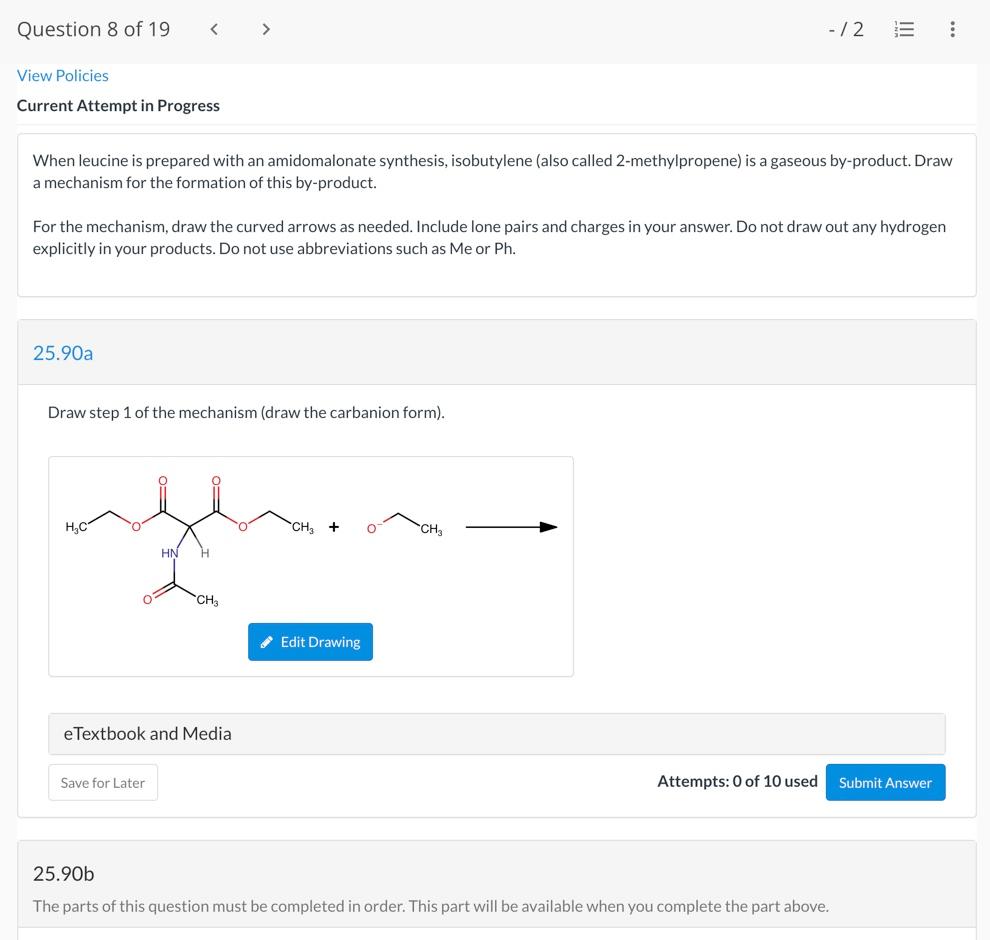Image resolution: width=990 pixels, height=940 pixels.
Task: Click the 'Question 8 of 19' title
Action: [x=93, y=29]
